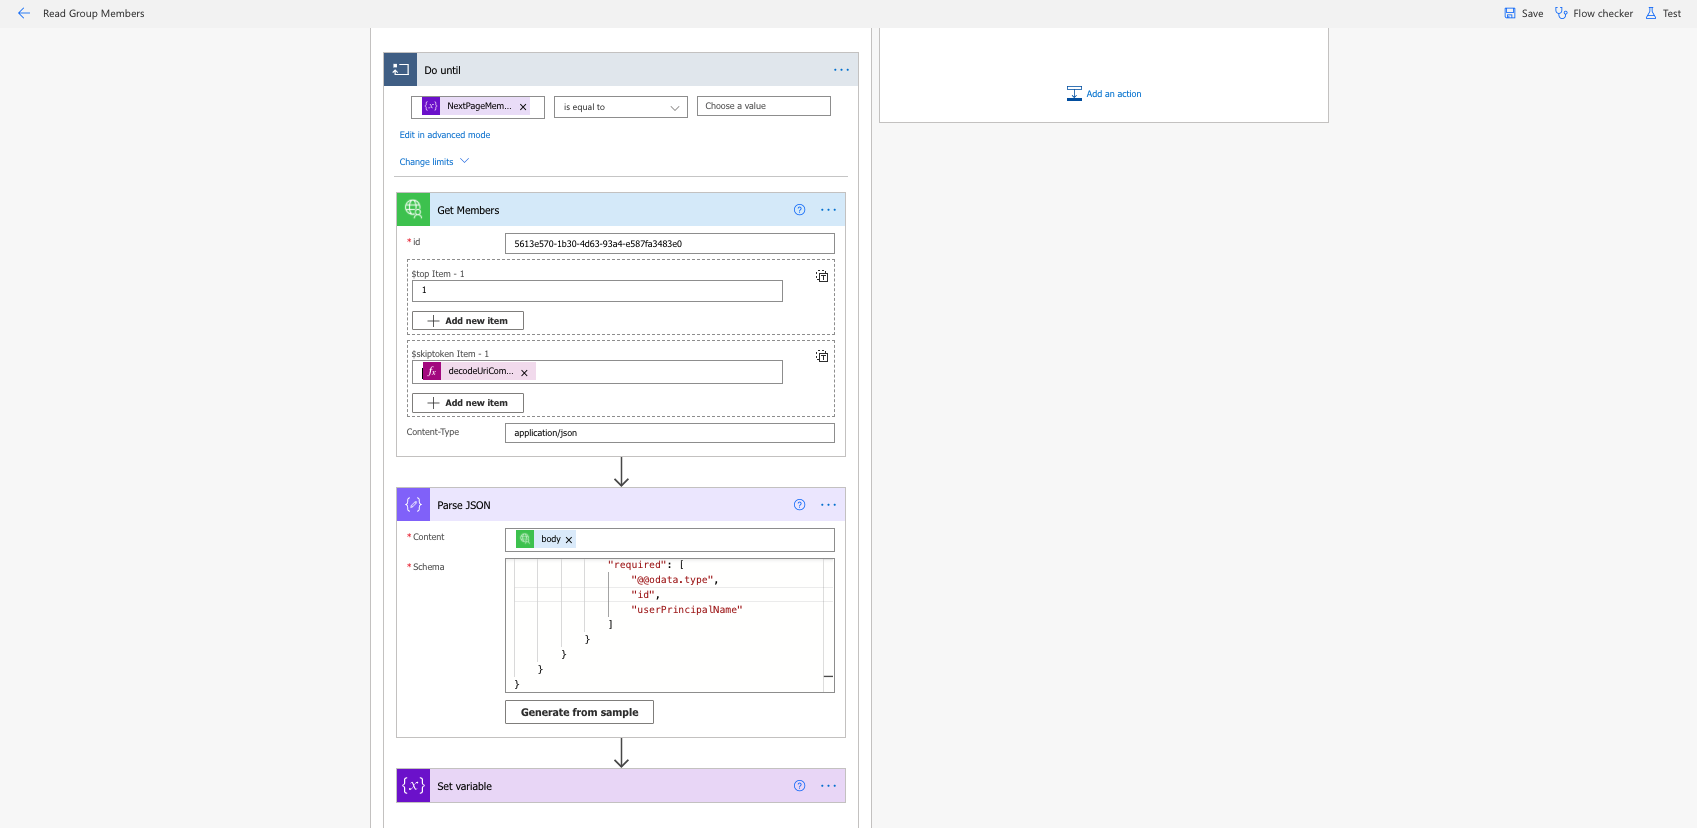The width and height of the screenshot is (1697, 828).
Task: Edit the Content-Type field
Action: (x=669, y=433)
